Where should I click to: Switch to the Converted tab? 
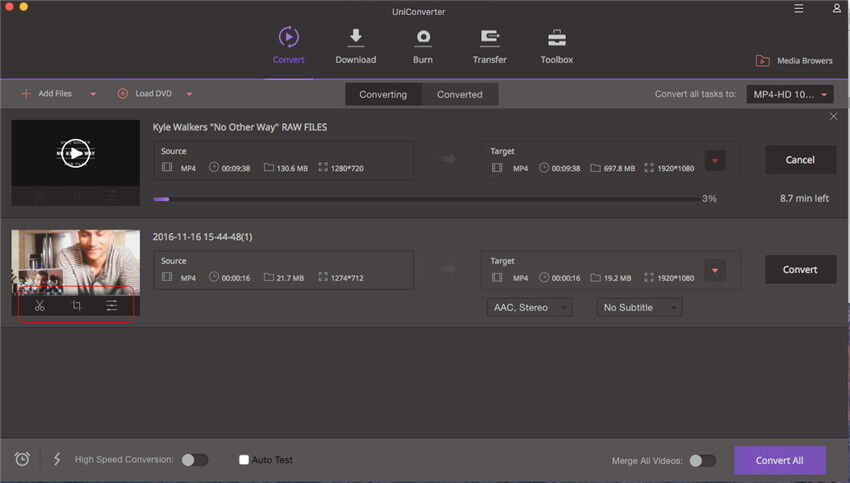[x=460, y=94]
